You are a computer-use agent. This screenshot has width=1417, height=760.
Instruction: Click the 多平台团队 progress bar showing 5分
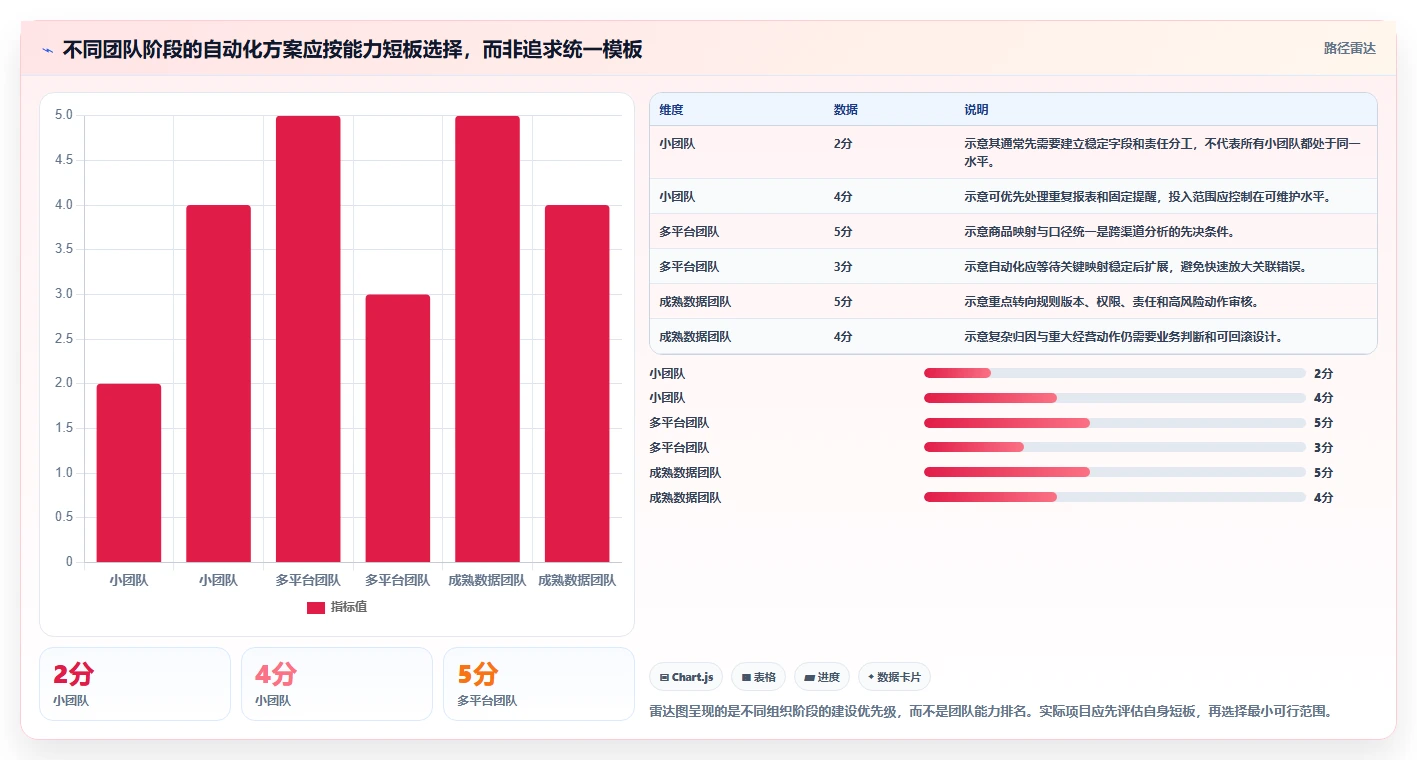pyautogui.click(x=1115, y=423)
